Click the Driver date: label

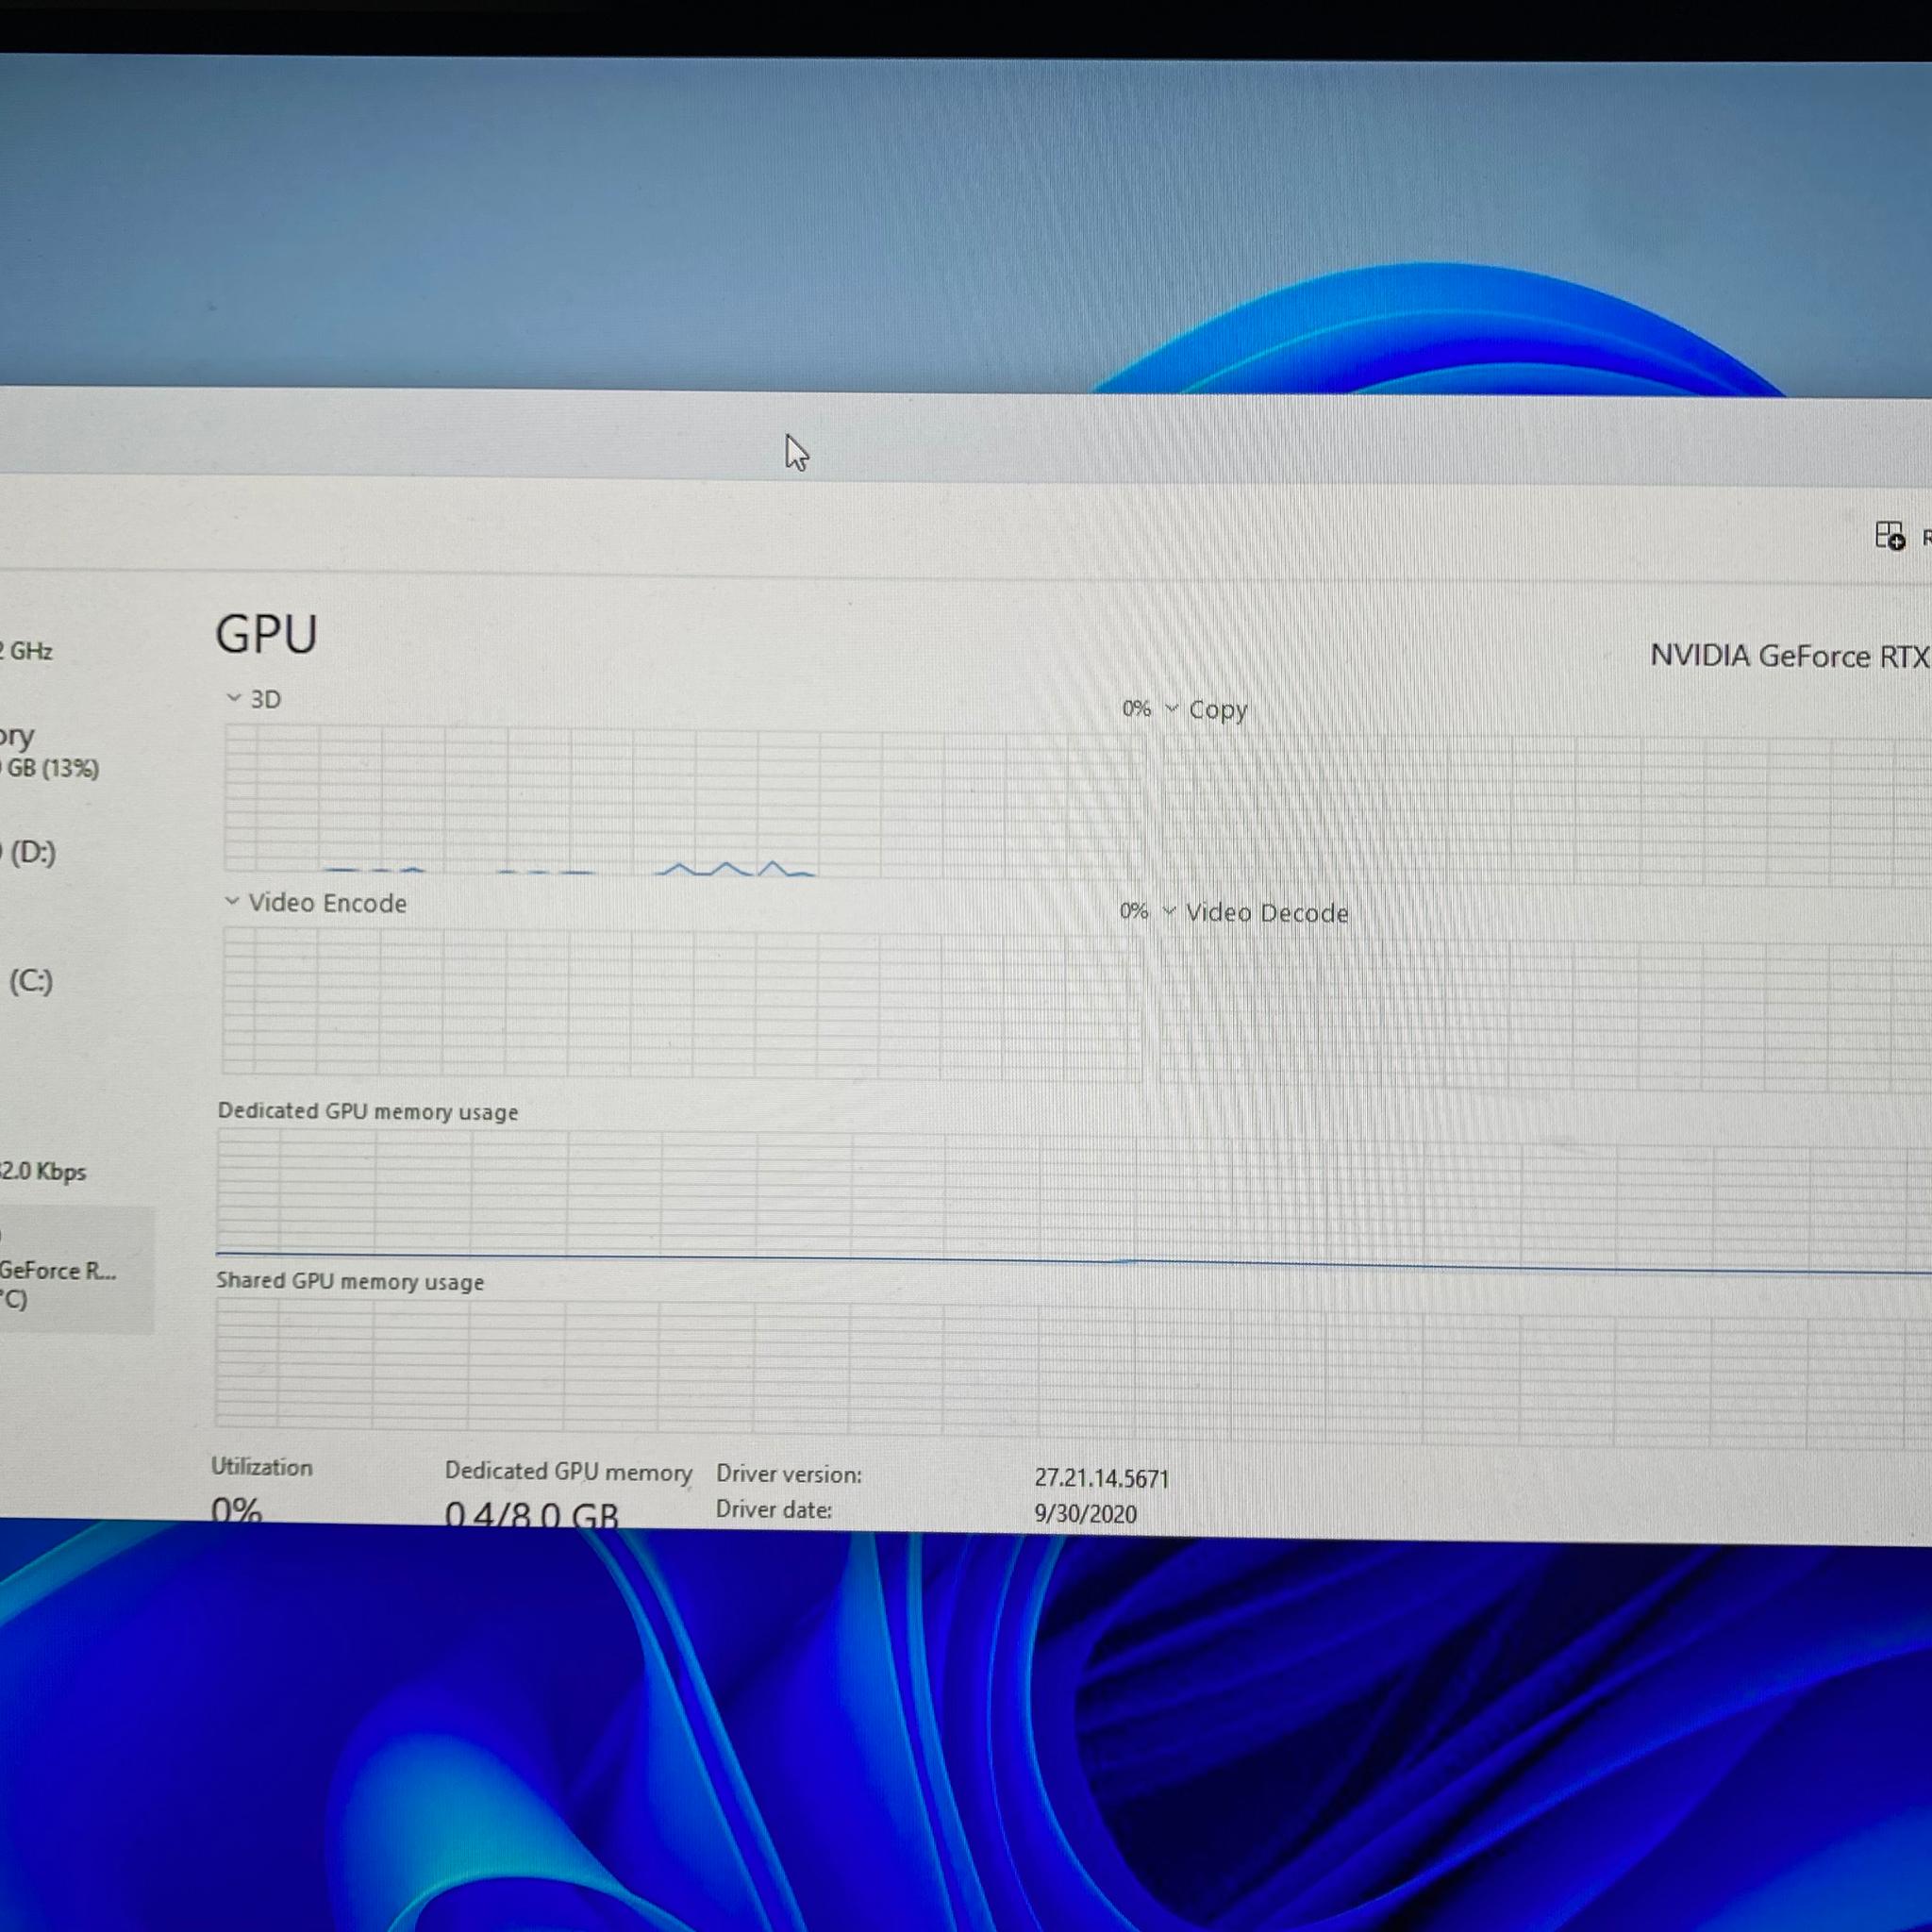tap(774, 1509)
